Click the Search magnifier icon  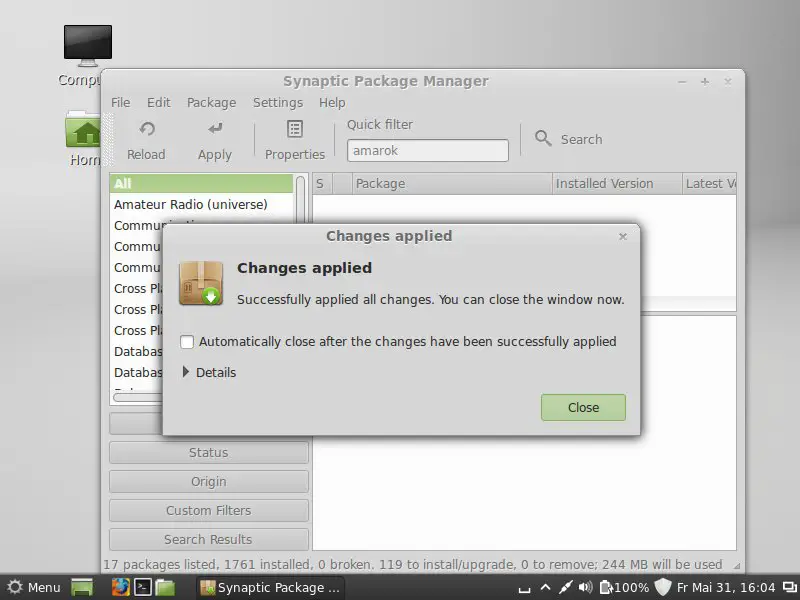coord(543,139)
